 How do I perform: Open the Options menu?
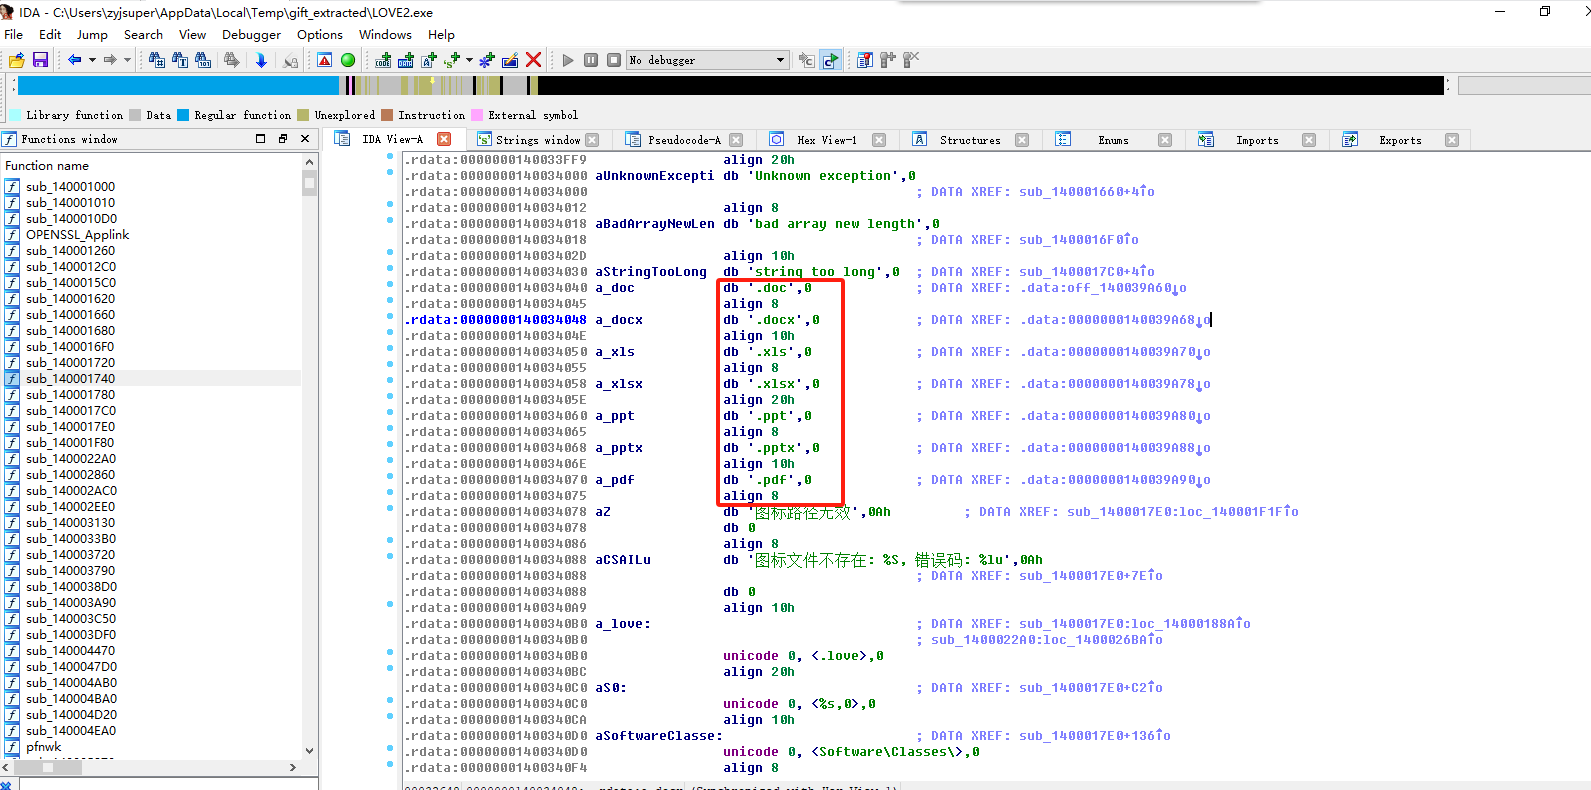click(x=320, y=34)
